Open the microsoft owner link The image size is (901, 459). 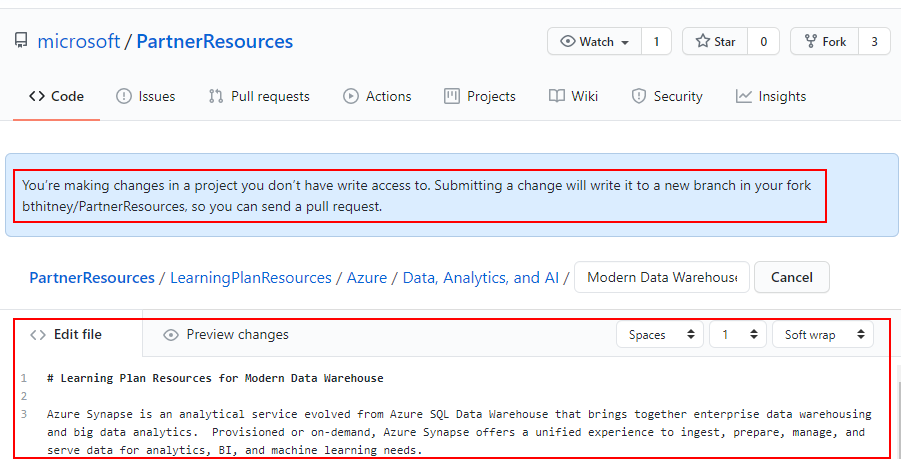pyautogui.click(x=79, y=41)
